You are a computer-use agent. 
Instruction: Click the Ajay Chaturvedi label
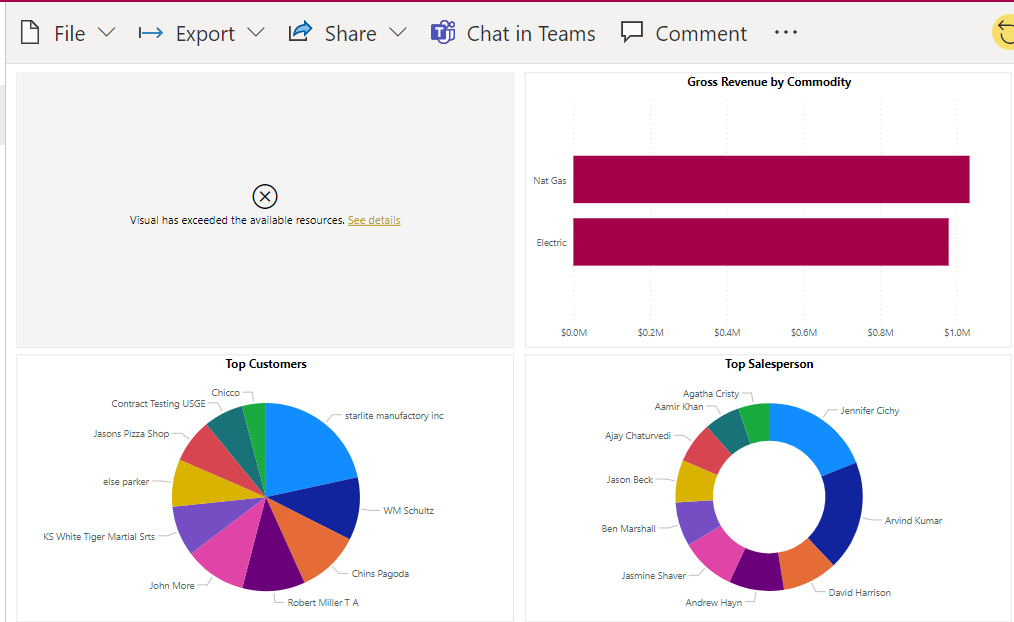tap(638, 436)
